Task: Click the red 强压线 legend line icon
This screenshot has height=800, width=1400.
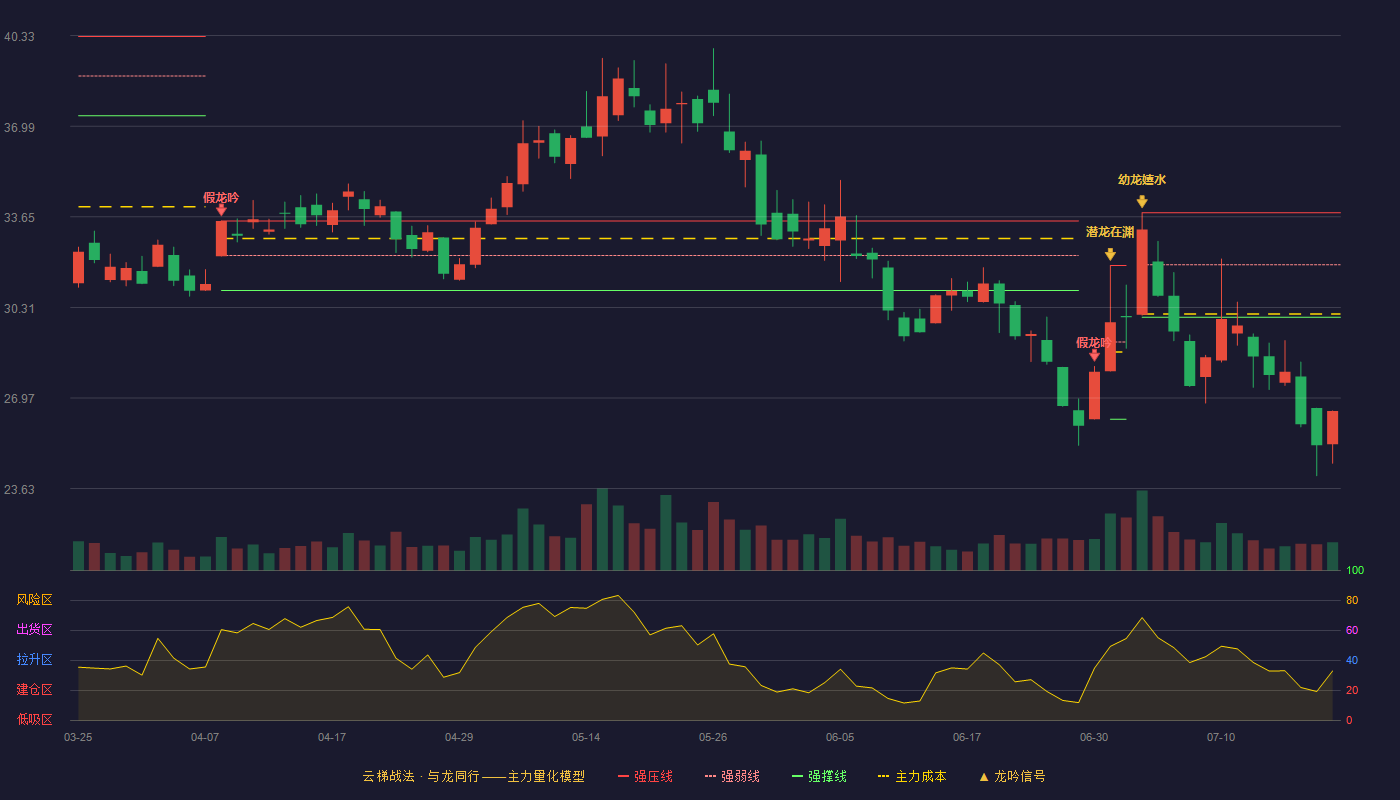Action: click(x=624, y=776)
